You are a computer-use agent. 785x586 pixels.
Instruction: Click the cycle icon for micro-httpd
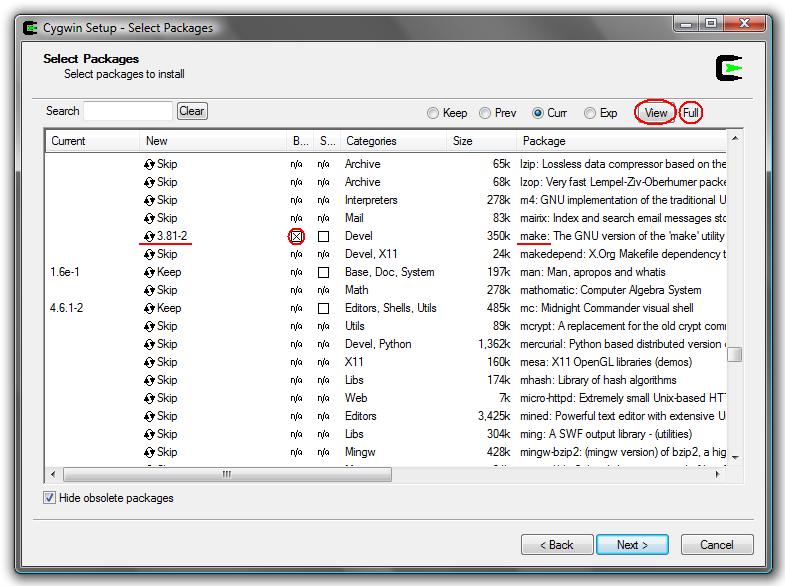click(x=149, y=398)
